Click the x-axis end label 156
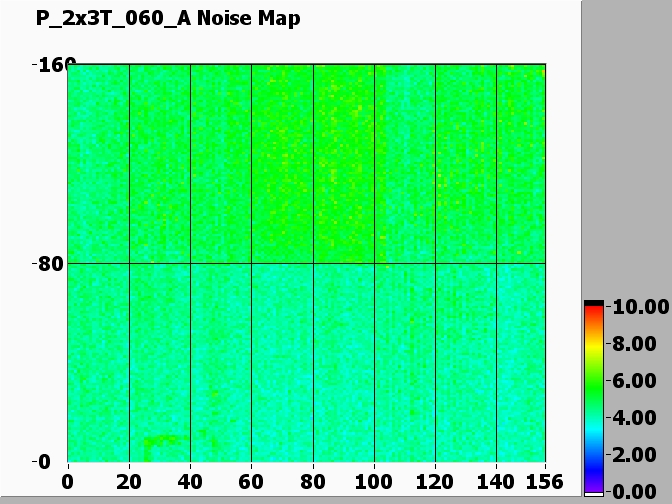Viewport: 672px width, 504px height. coord(545,482)
